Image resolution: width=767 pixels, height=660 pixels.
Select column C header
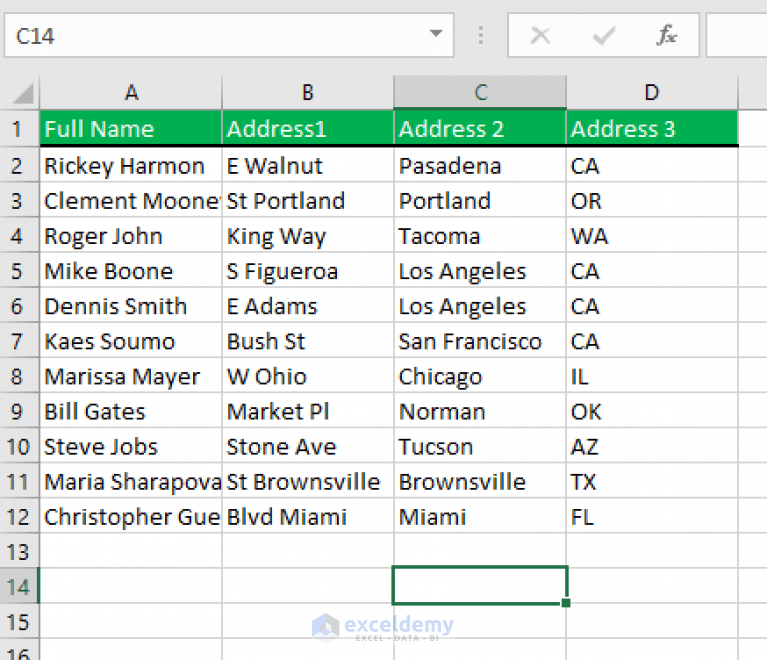[480, 92]
